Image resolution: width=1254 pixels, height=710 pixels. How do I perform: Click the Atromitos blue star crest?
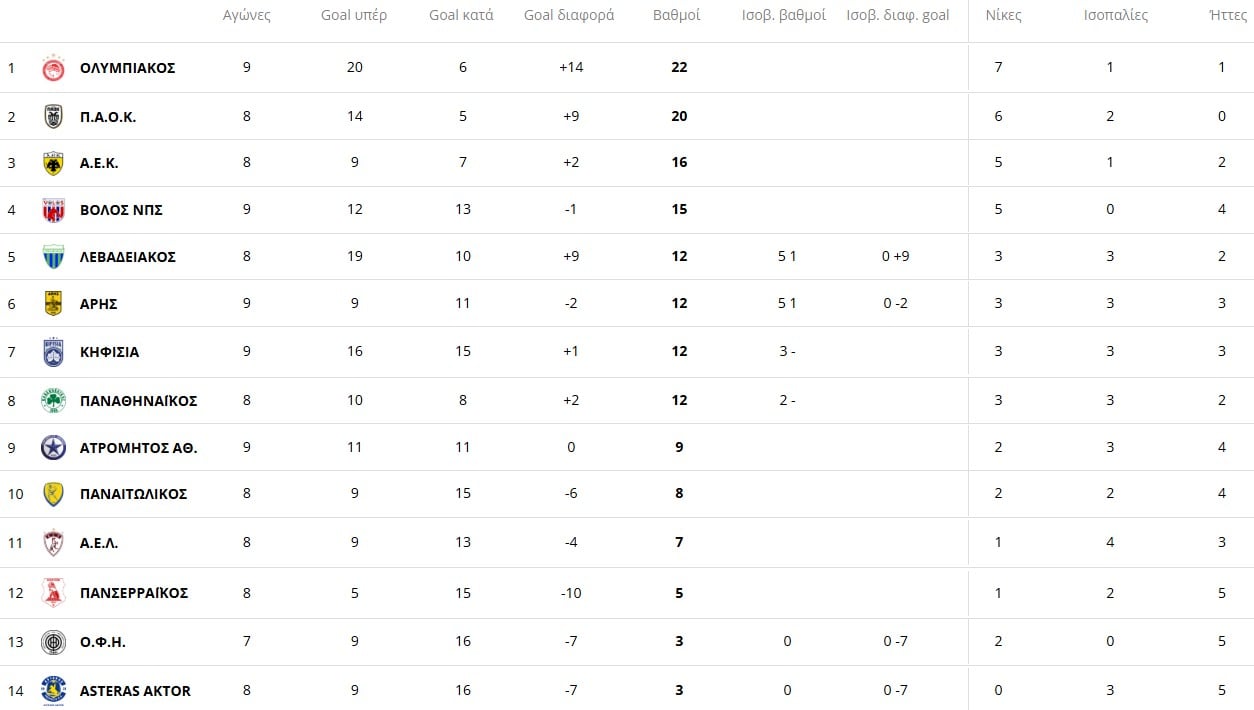(x=53, y=447)
